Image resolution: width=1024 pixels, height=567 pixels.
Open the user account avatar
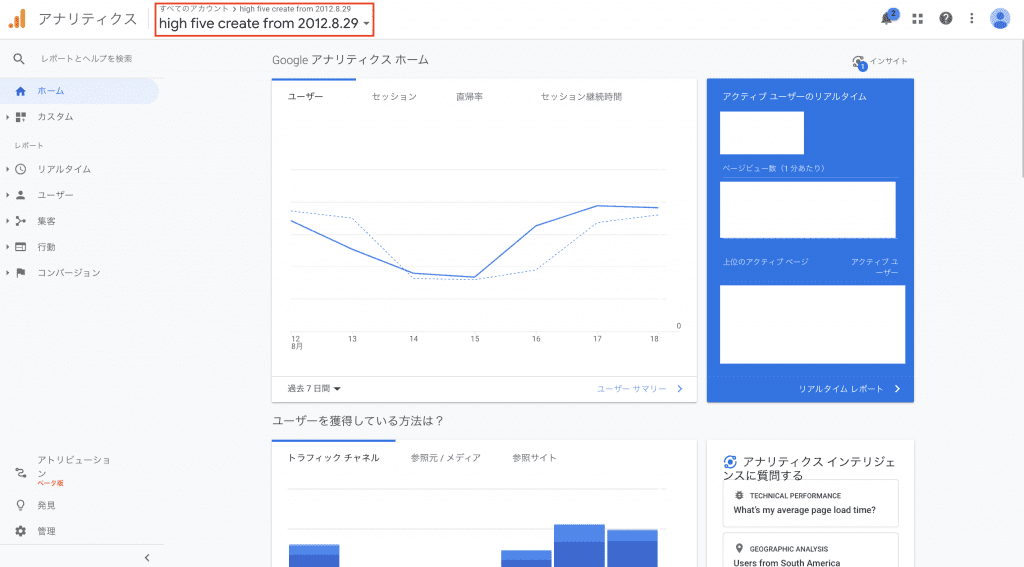tap(1000, 18)
